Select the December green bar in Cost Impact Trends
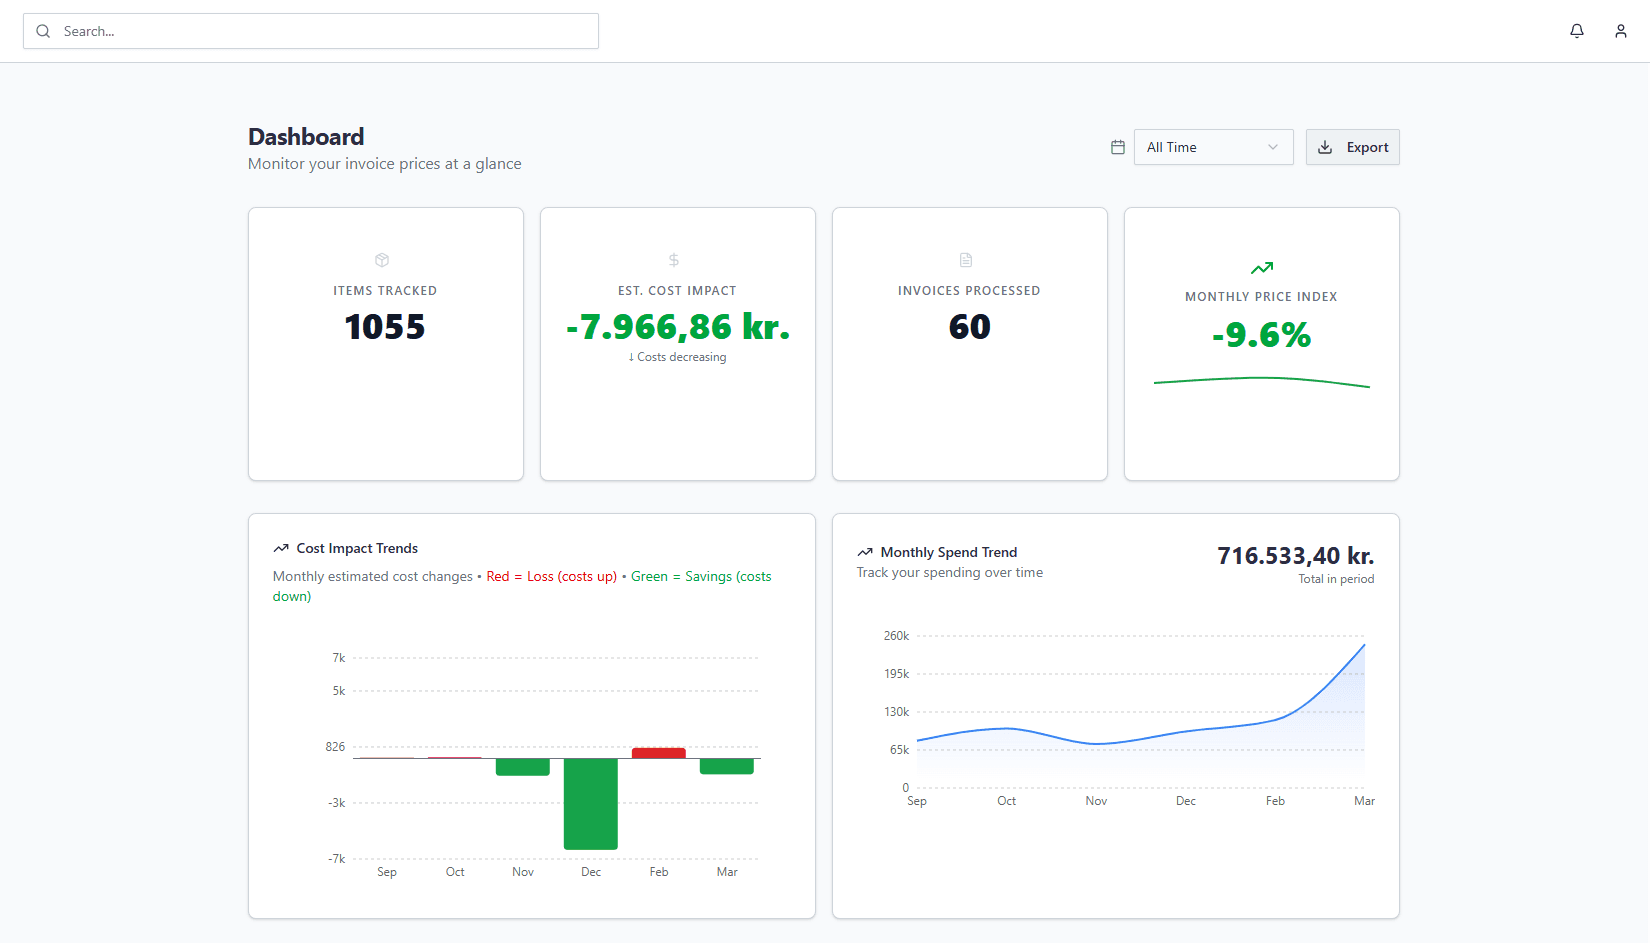Screen dimensions: 1650x943 pos(590,805)
